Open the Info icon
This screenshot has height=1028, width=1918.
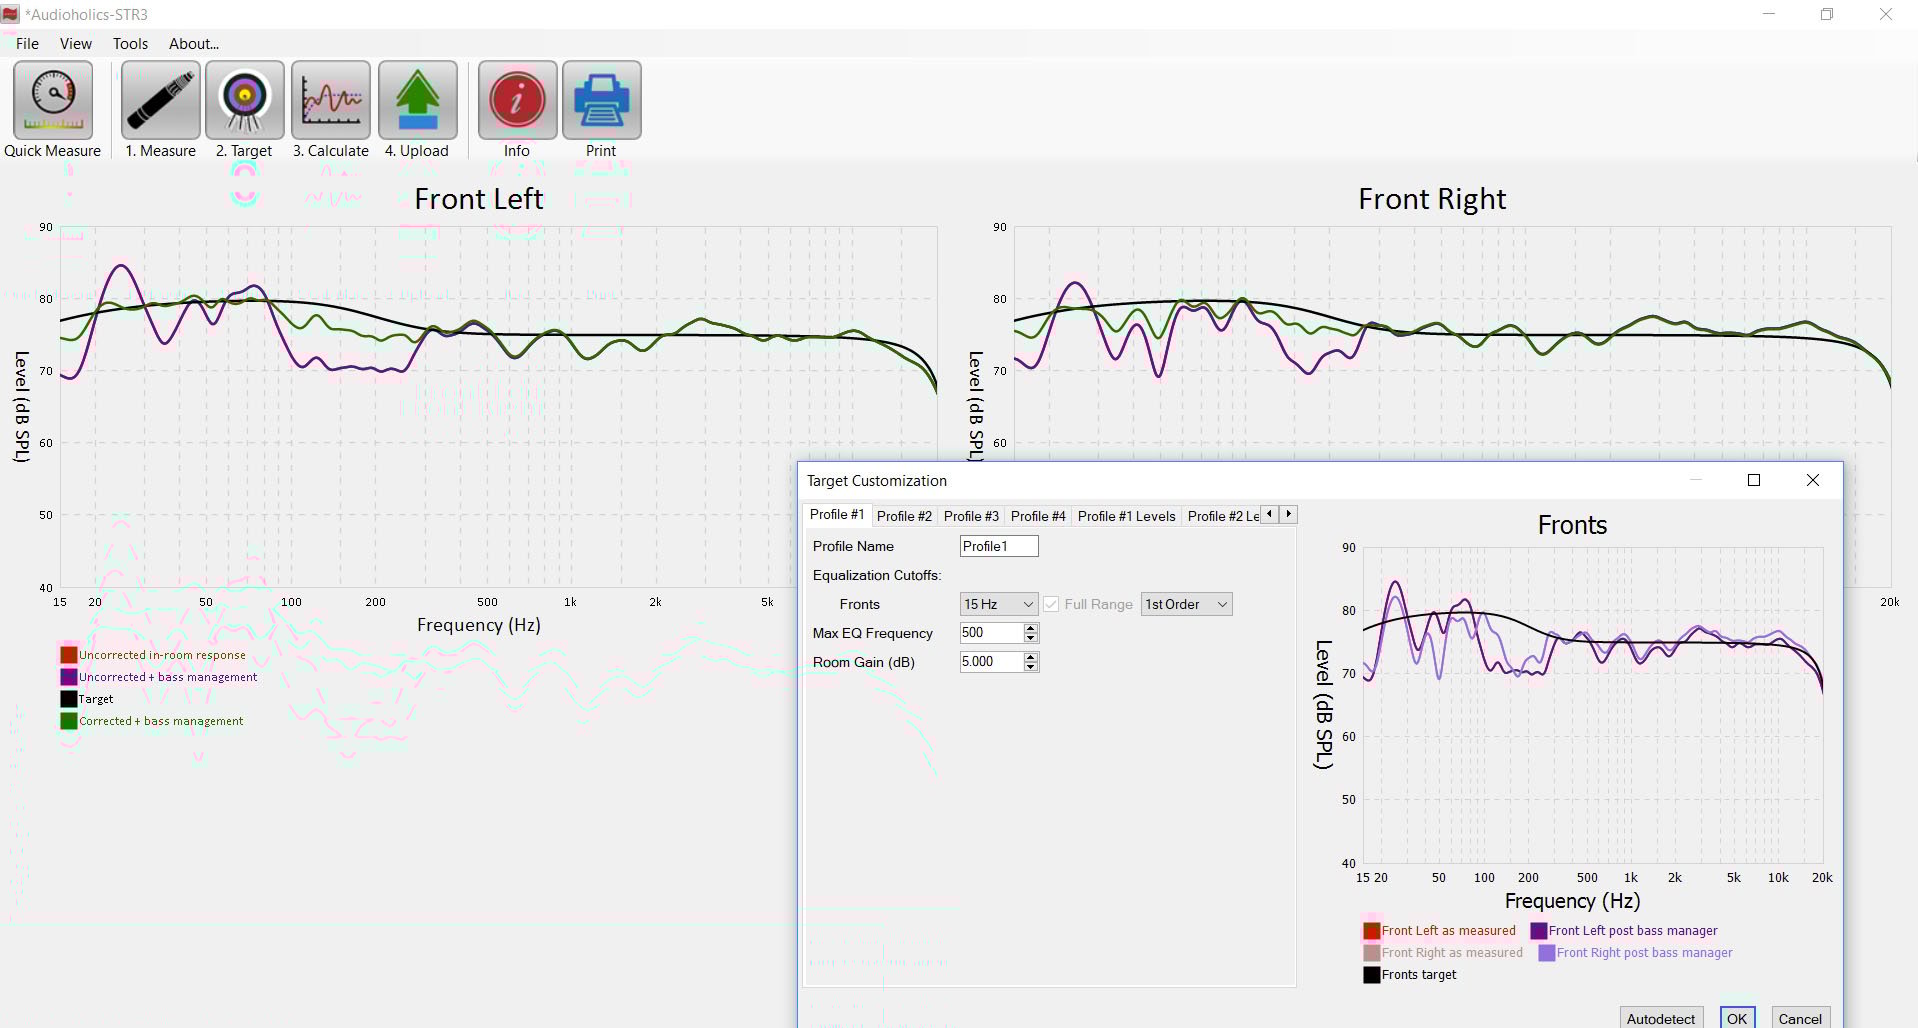(517, 101)
